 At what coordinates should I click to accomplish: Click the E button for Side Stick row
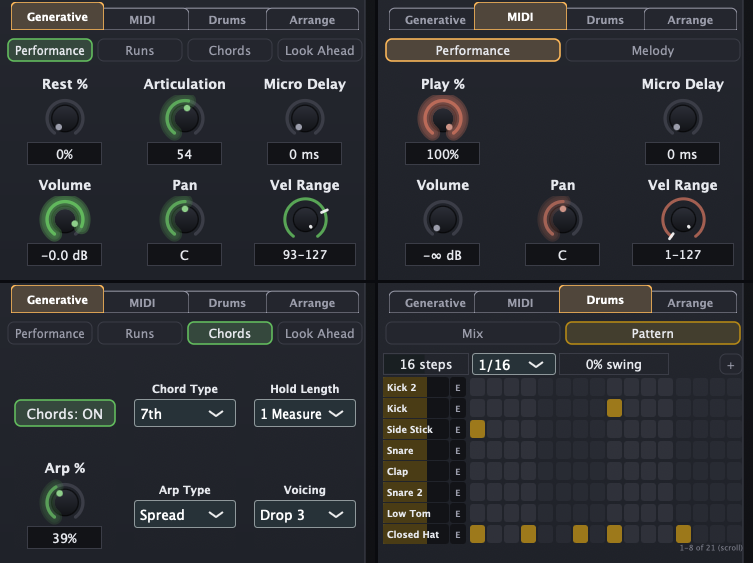(458, 429)
